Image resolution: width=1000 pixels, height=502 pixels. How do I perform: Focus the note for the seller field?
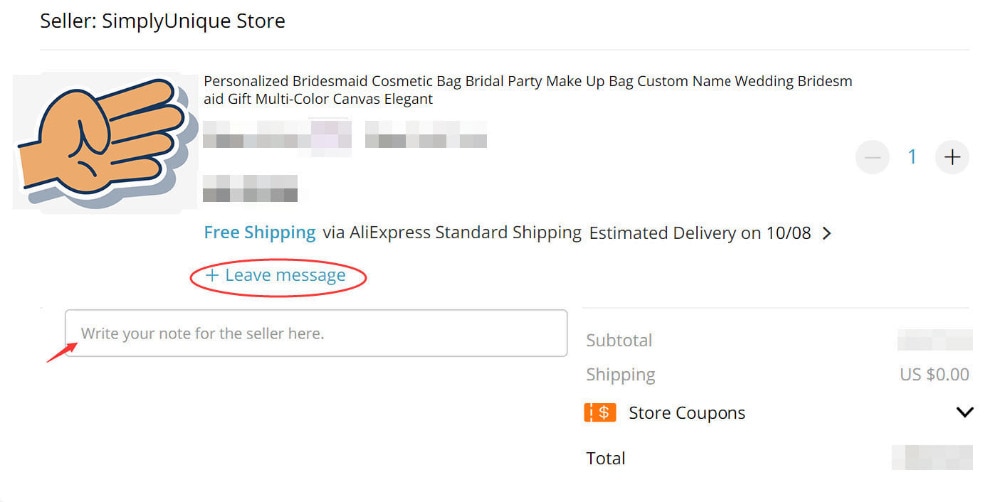click(x=316, y=333)
